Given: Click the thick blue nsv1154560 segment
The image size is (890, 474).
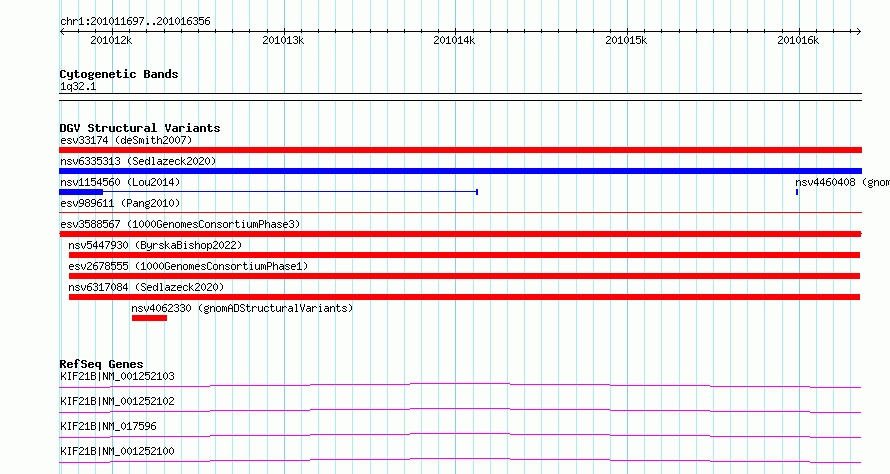Looking at the screenshot, I should [81, 192].
